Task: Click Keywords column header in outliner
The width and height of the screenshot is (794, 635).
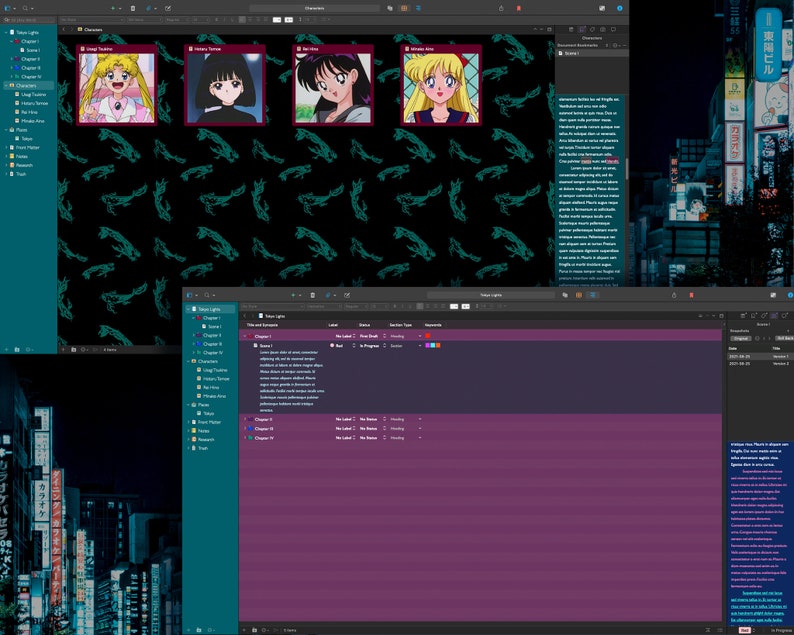Action: (433, 325)
